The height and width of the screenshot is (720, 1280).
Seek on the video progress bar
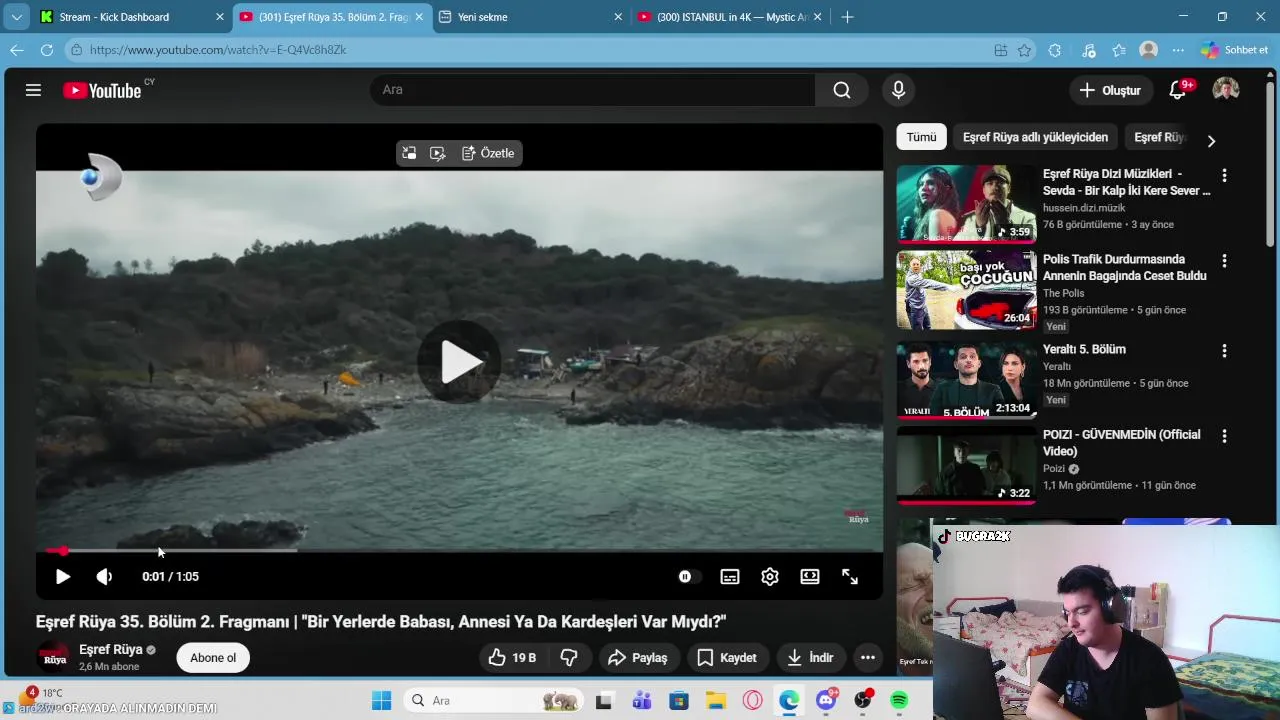[459, 550]
